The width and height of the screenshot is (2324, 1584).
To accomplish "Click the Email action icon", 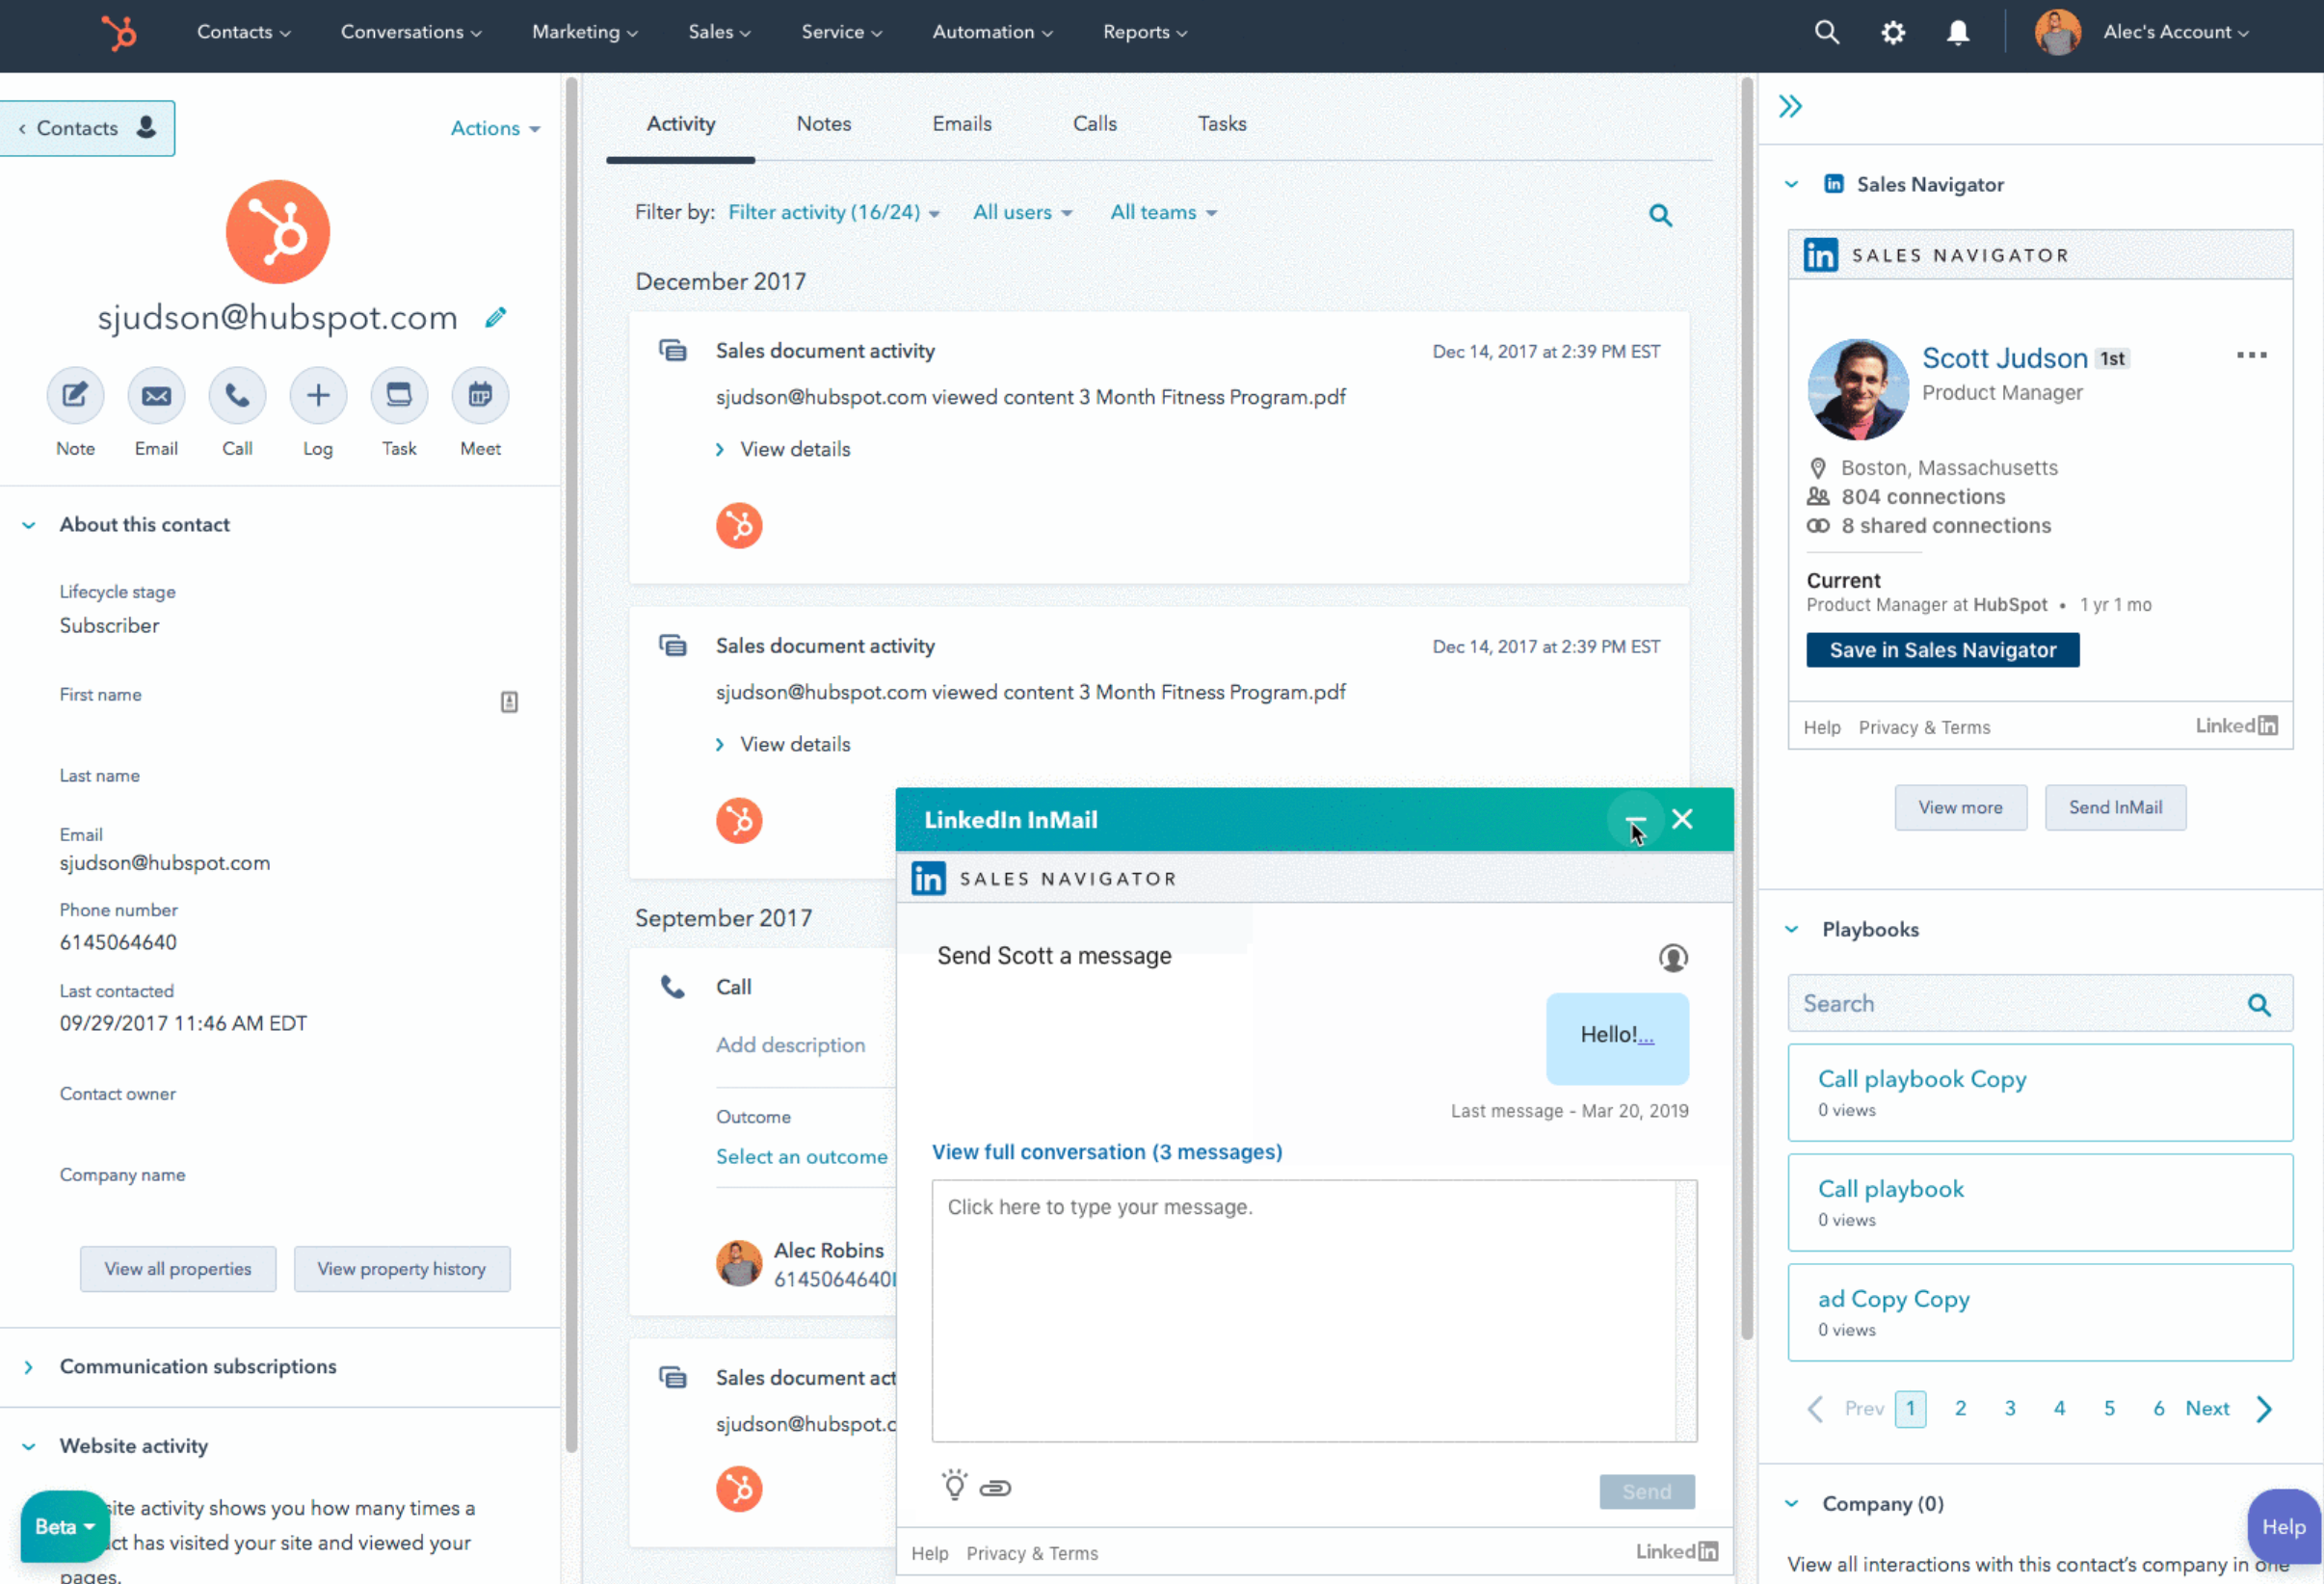I will click(156, 395).
